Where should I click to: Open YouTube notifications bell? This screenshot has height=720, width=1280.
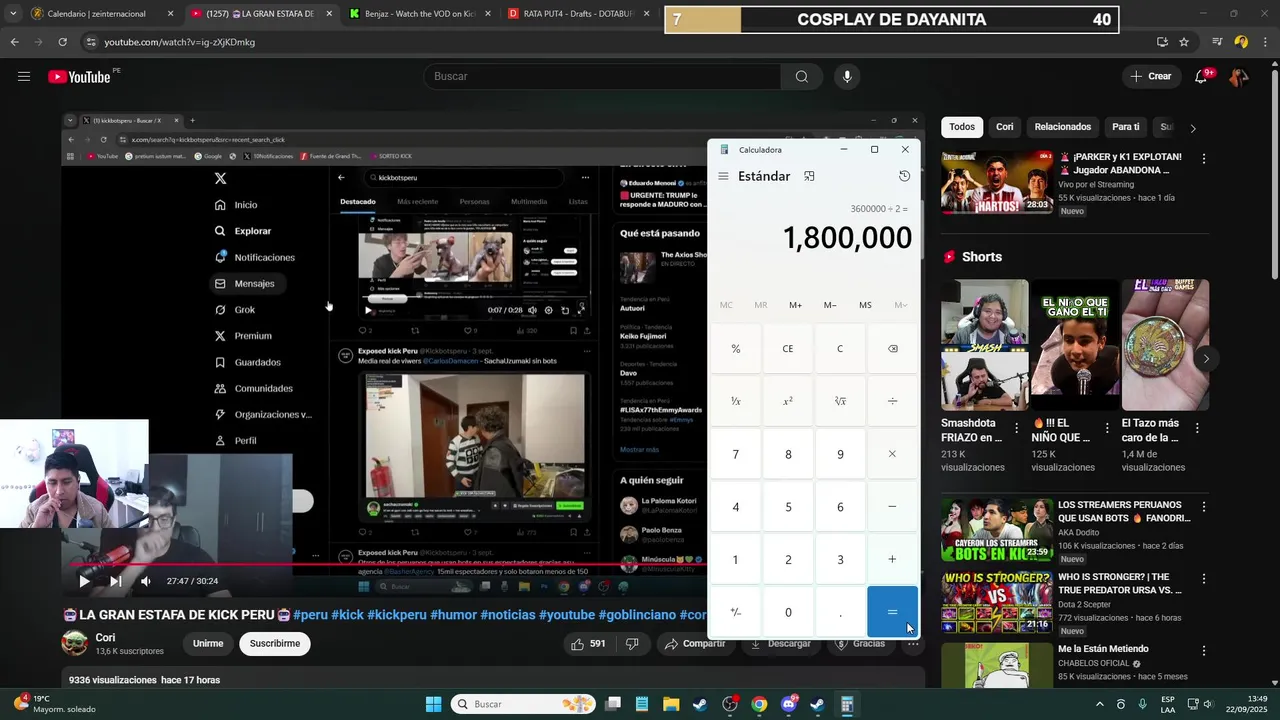1202,76
